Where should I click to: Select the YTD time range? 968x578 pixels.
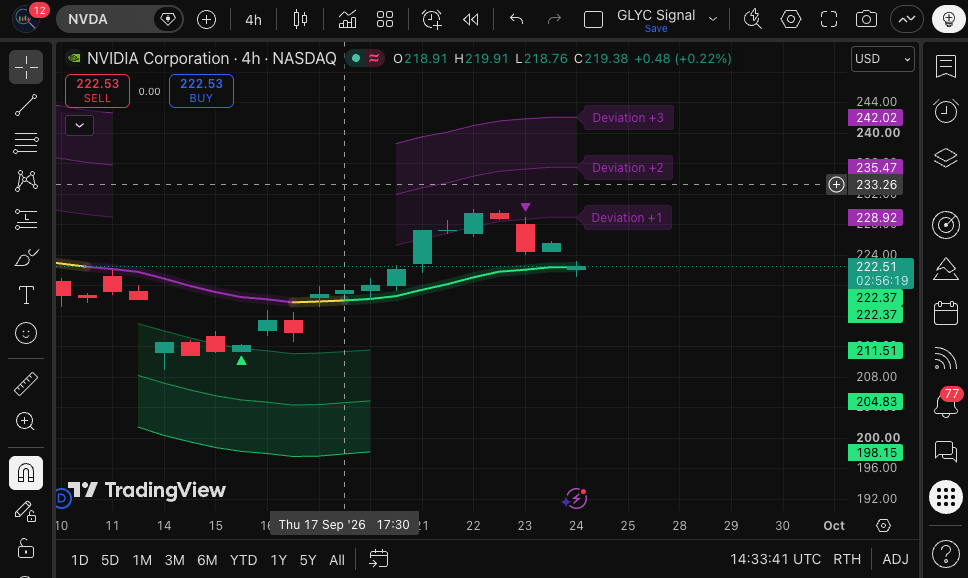[243, 560]
